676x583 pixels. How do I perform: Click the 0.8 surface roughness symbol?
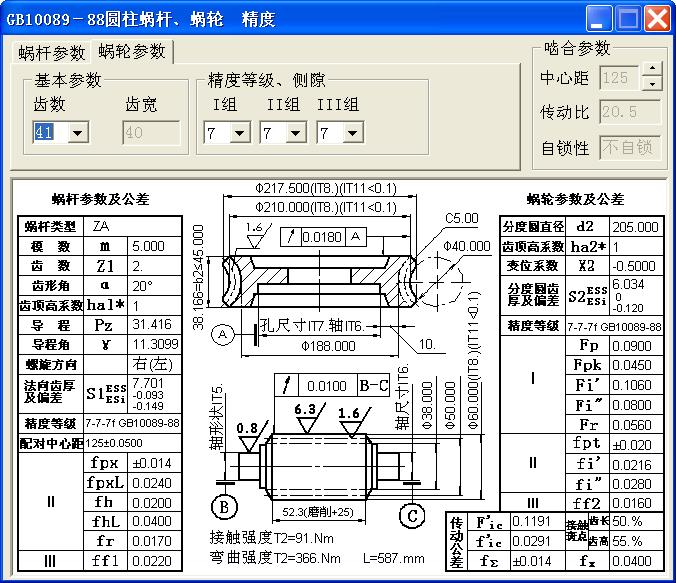[251, 436]
